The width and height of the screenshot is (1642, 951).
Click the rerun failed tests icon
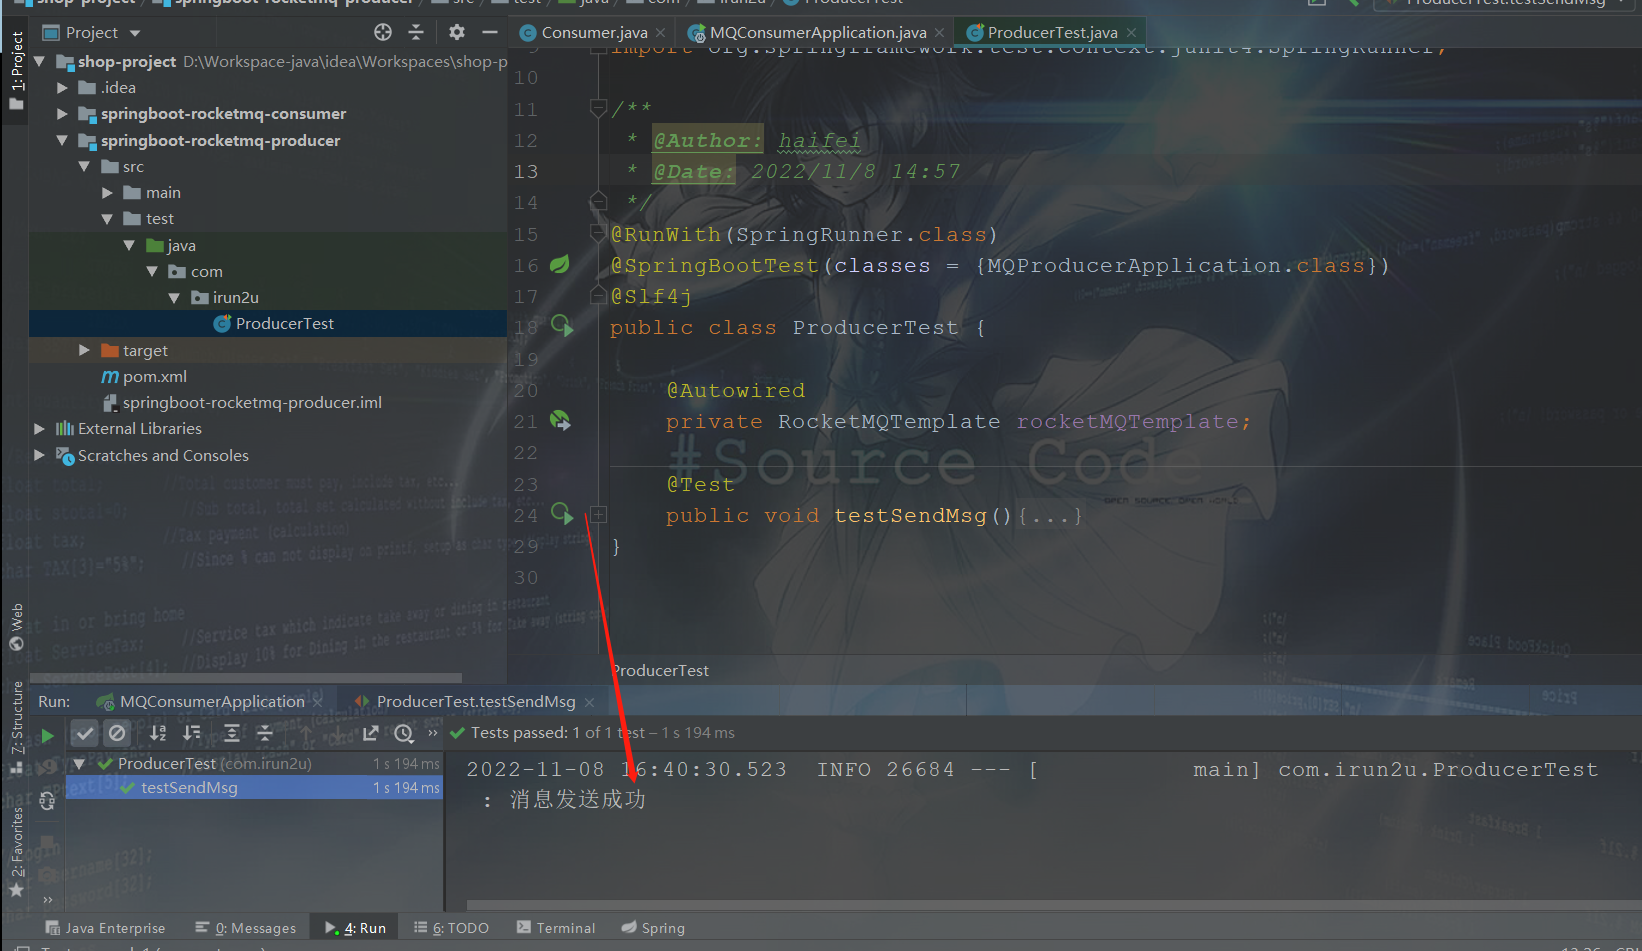(48, 767)
